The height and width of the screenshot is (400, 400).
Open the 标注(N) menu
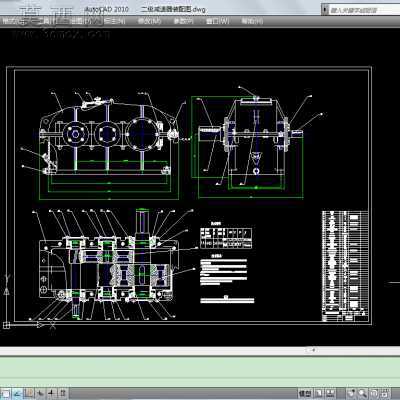115,21
